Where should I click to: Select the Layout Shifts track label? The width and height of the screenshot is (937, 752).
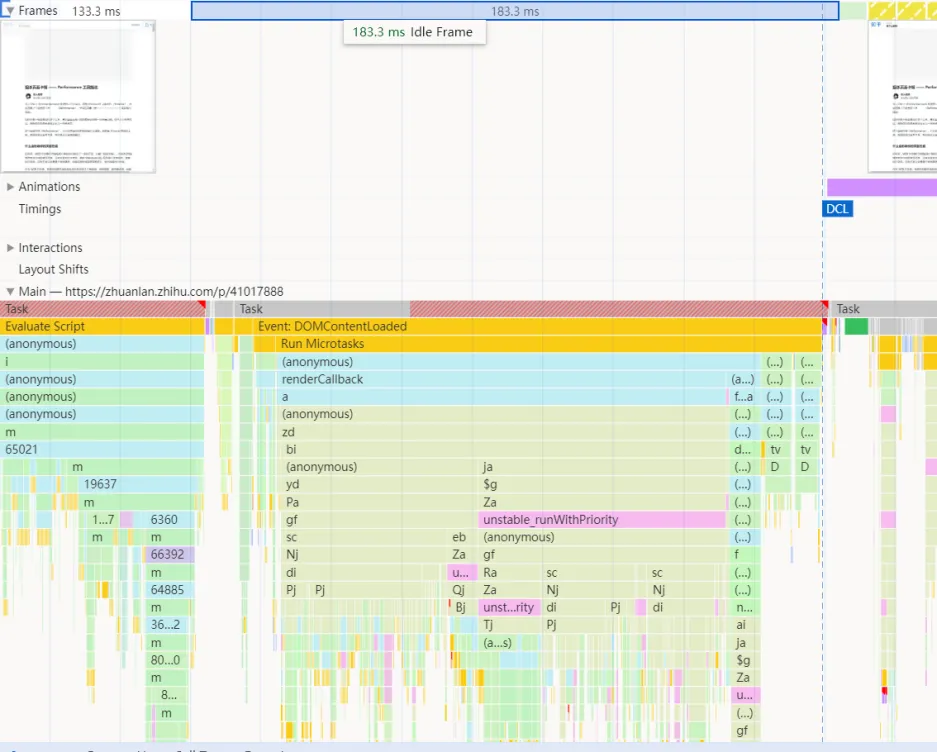(x=53, y=269)
